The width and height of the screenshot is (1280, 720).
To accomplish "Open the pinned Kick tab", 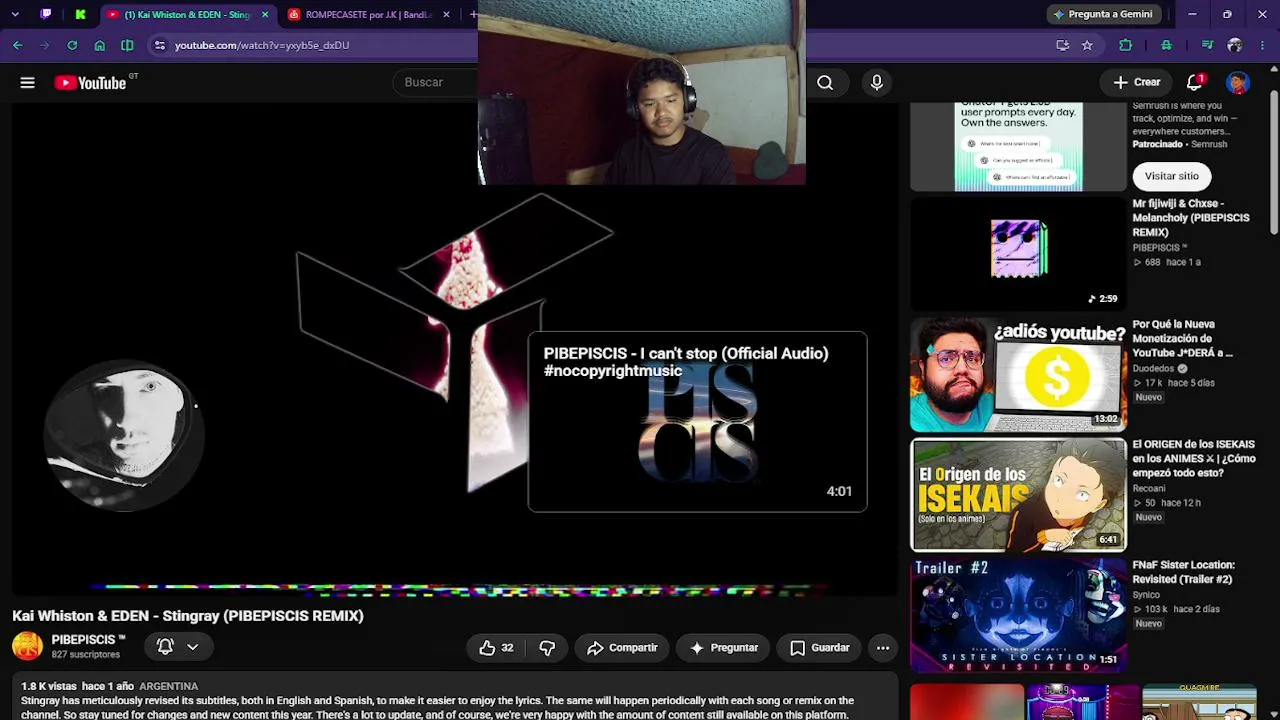I will point(80,14).
